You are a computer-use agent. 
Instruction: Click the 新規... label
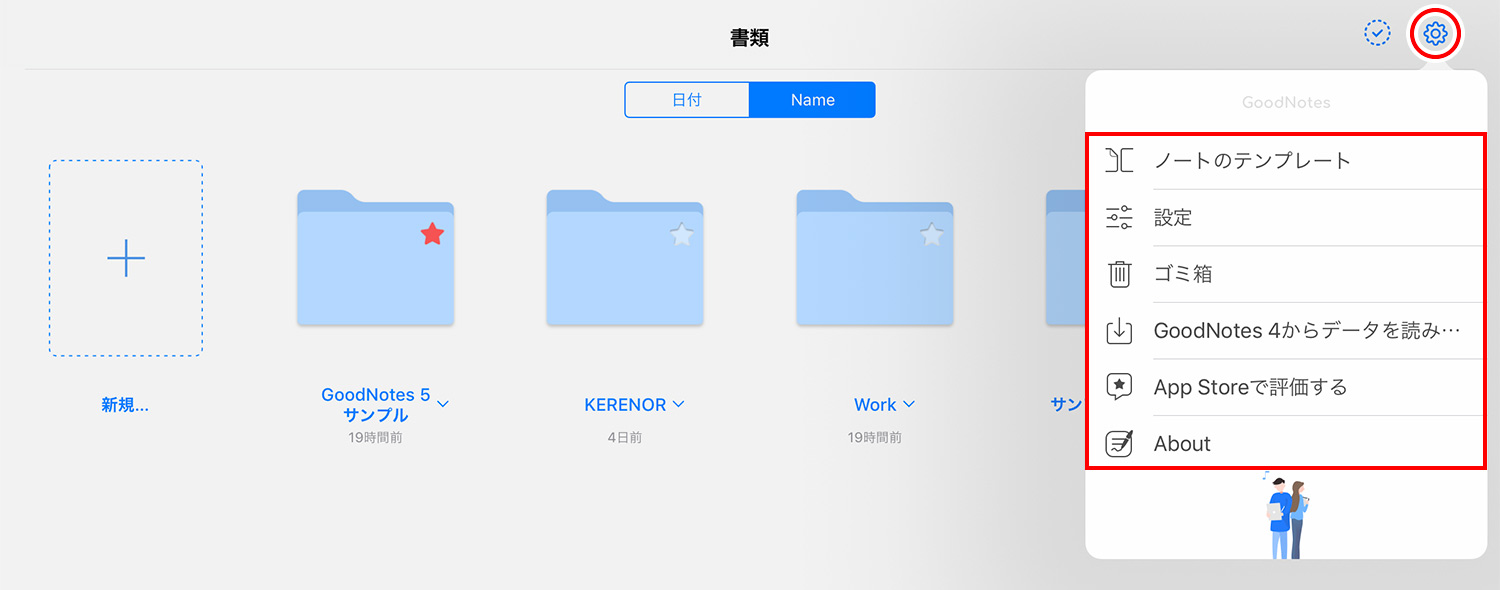coord(125,405)
